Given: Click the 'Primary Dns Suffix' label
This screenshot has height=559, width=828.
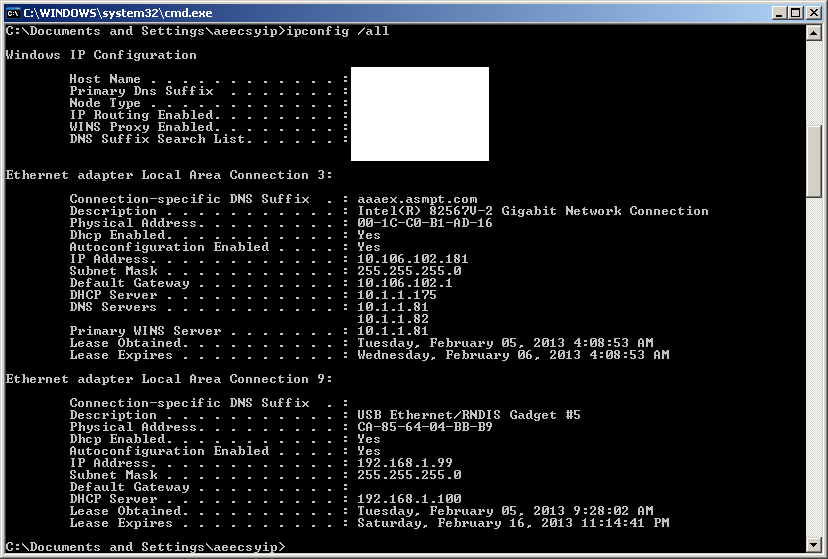Looking at the screenshot, I should 142,91.
